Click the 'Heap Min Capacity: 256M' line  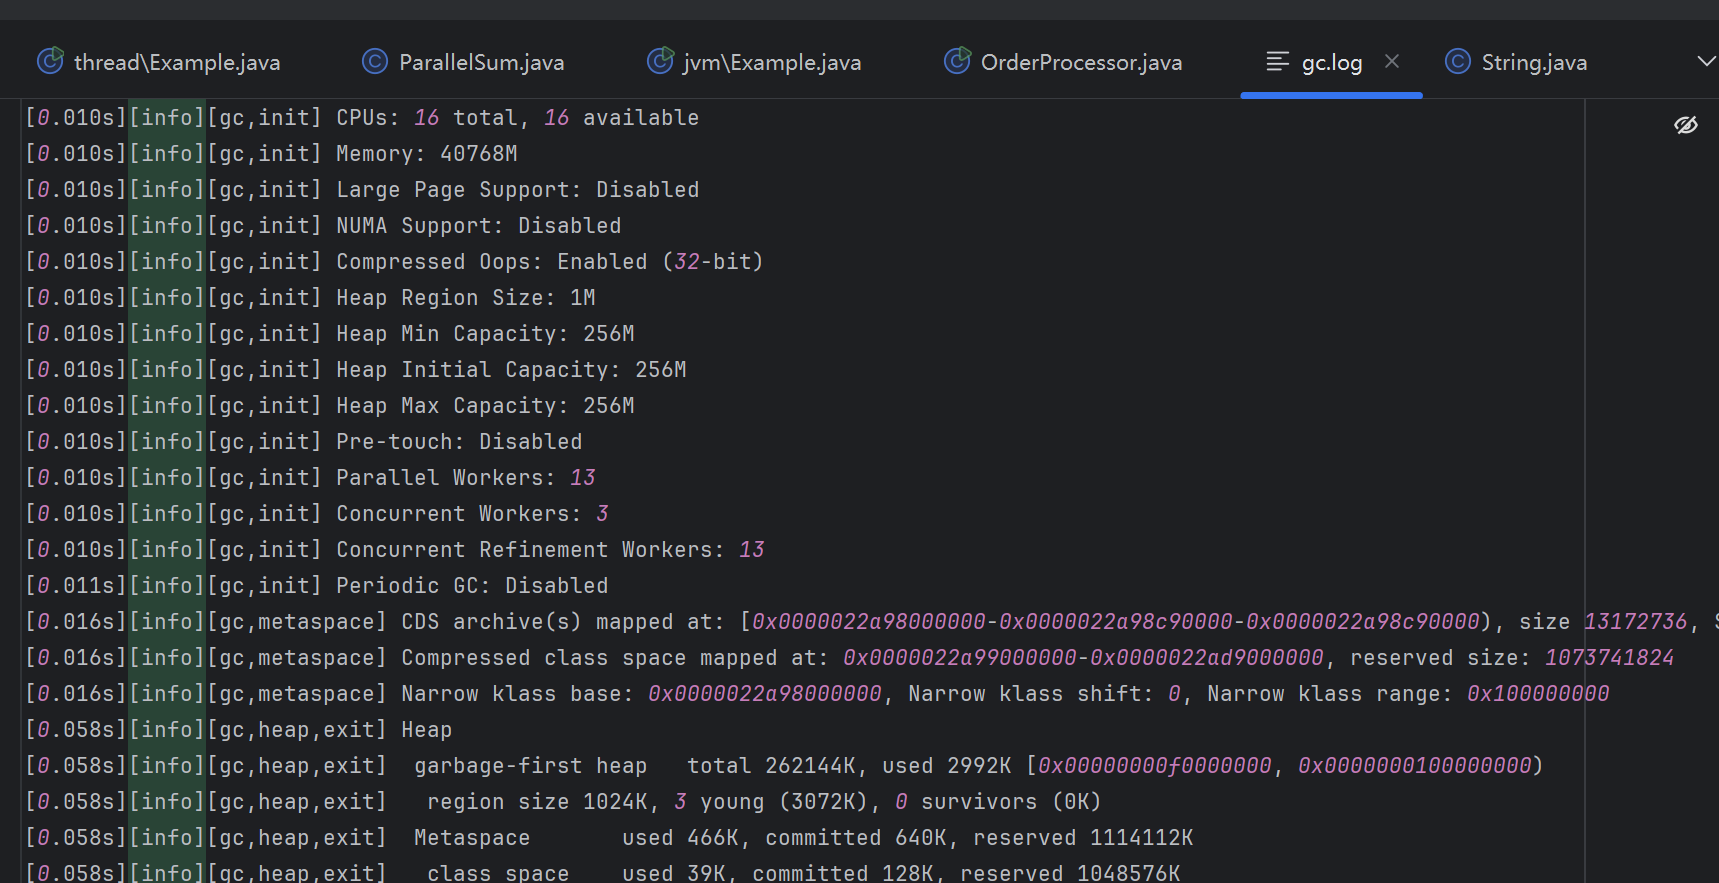[330, 334]
